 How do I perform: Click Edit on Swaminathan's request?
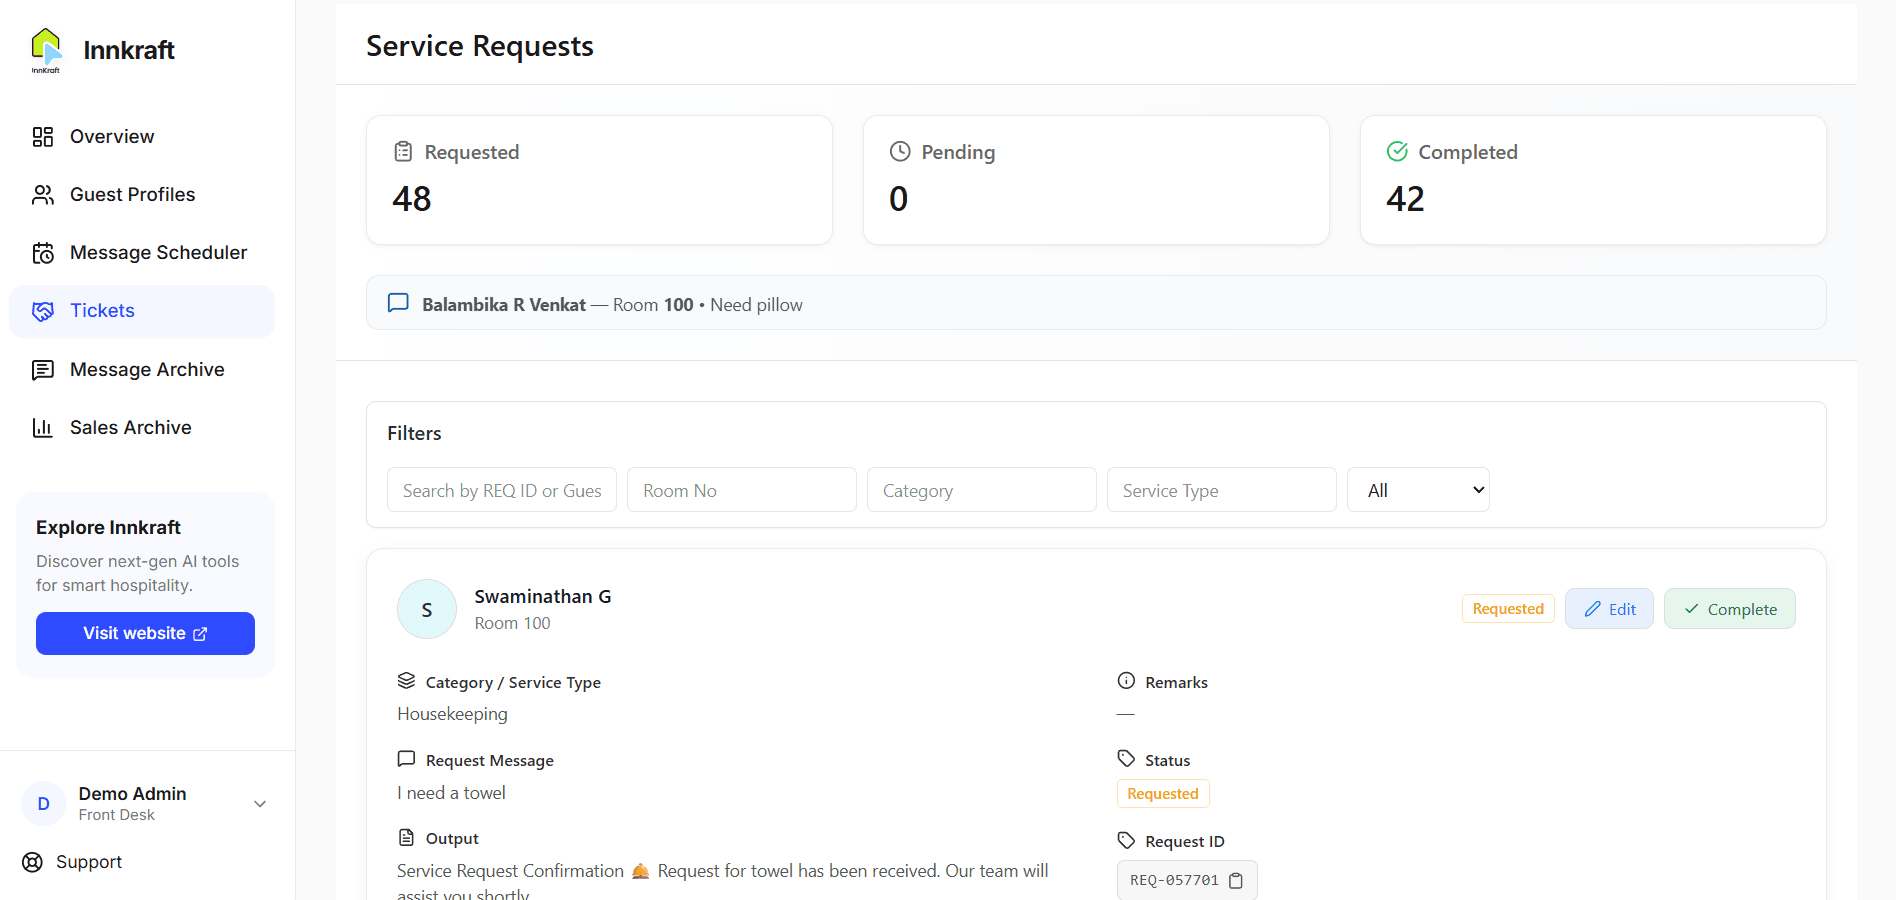coord(1609,608)
